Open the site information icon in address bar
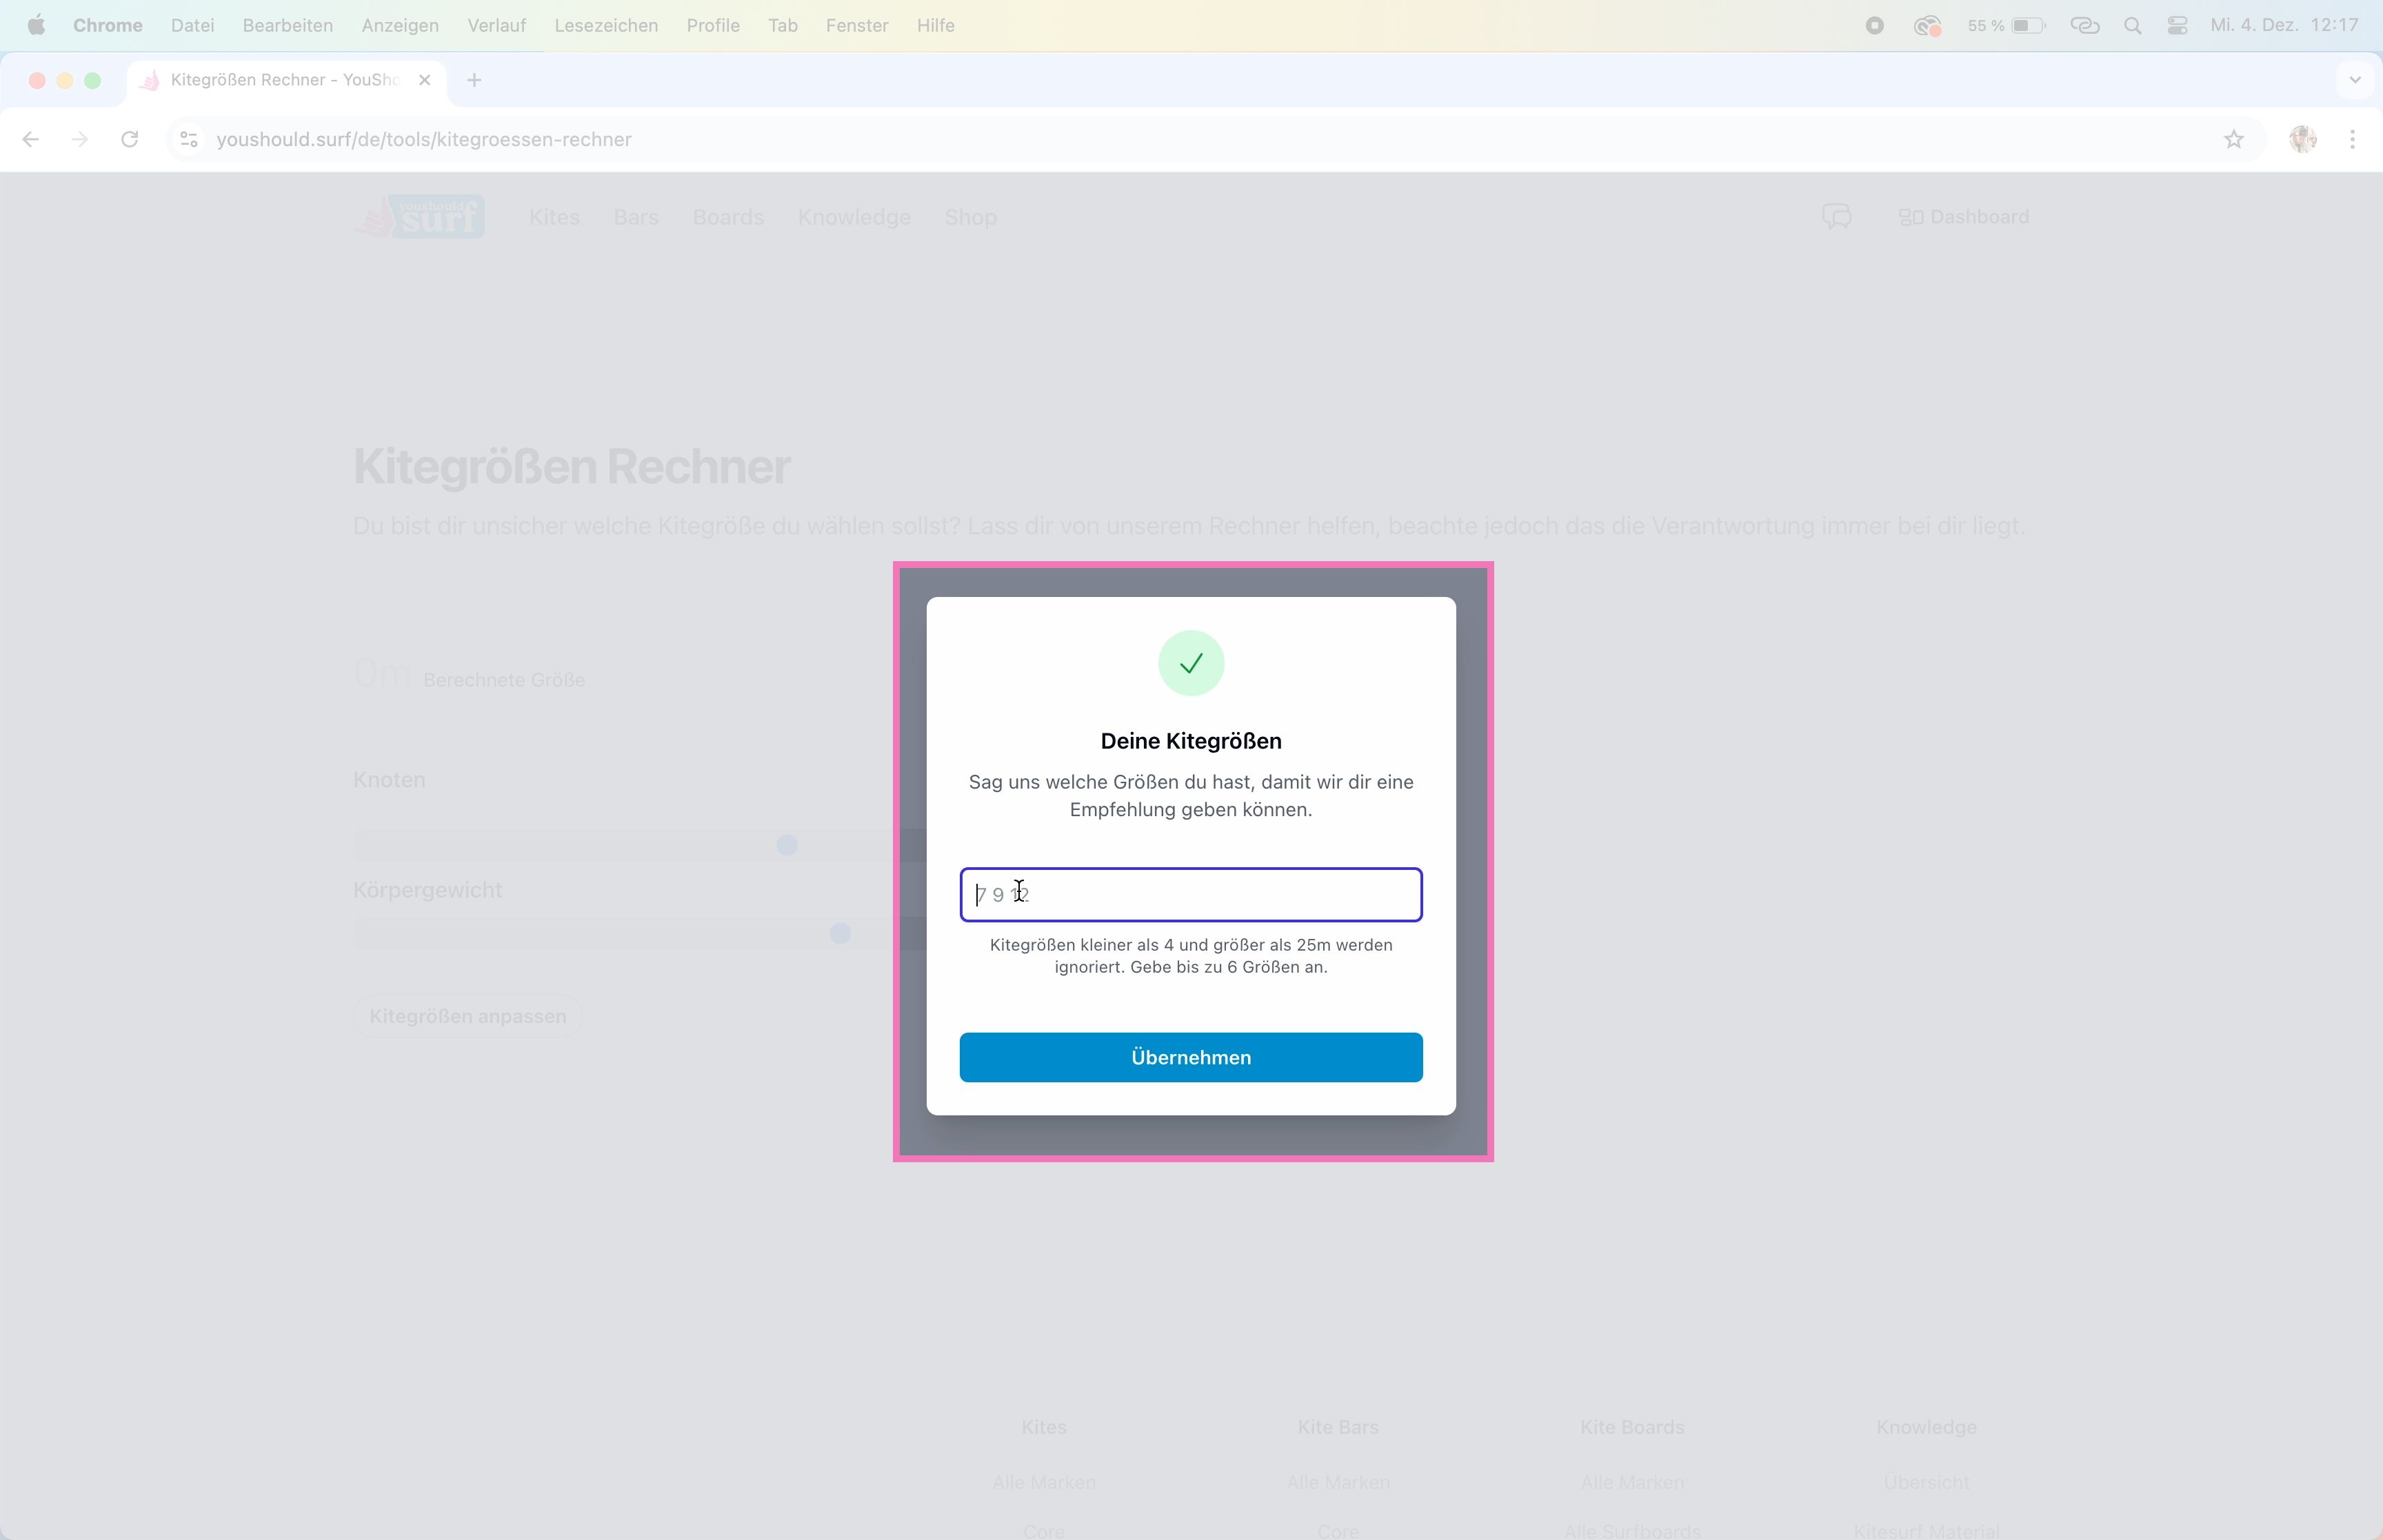The width and height of the screenshot is (2383, 1540). pos(189,139)
